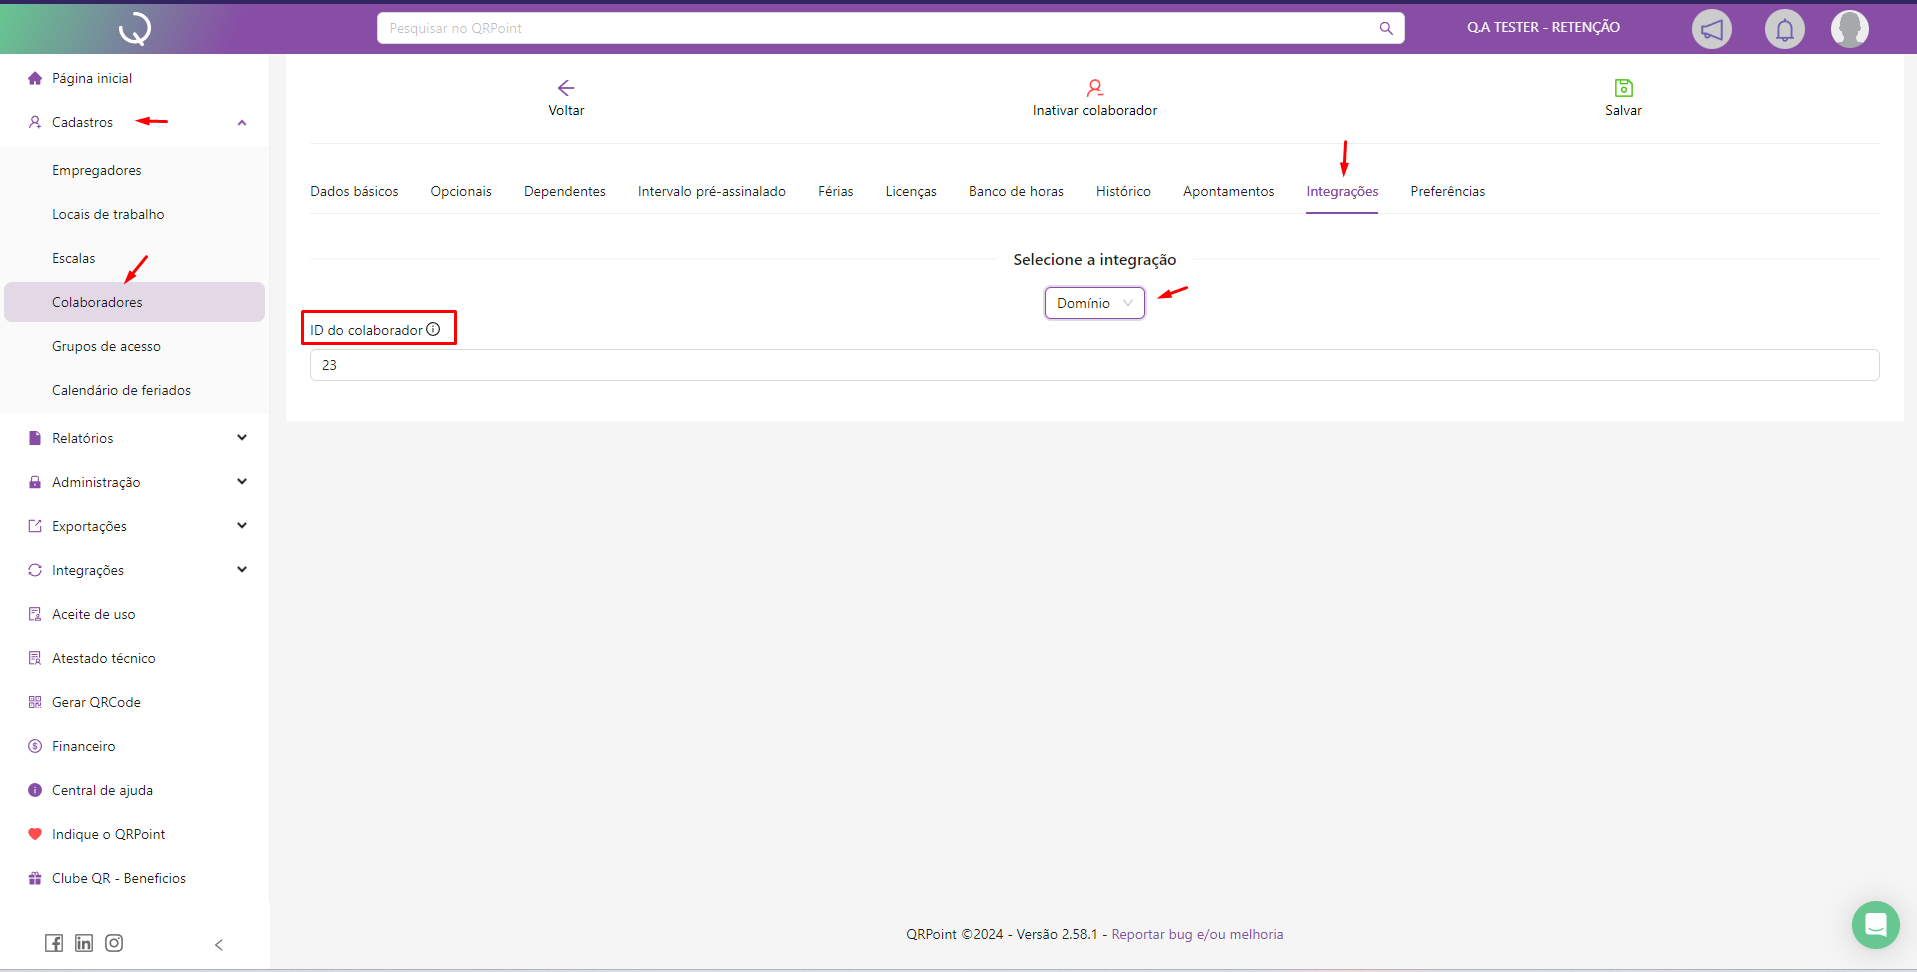1917x972 pixels.
Task: Click Reportar bug e/ou melhoria link
Action: point(1197,934)
